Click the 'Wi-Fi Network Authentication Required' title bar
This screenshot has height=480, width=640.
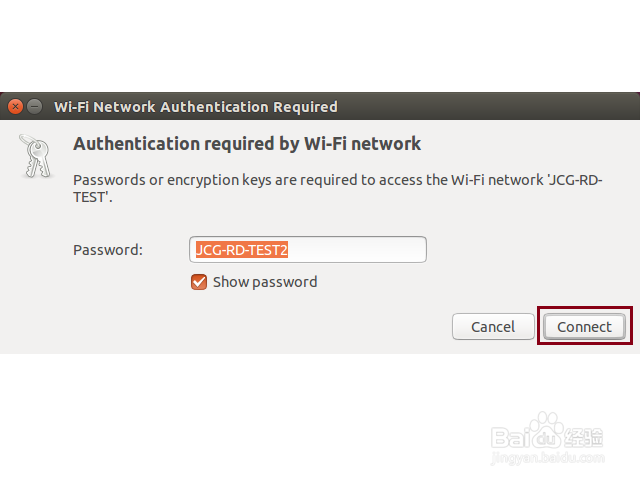point(195,106)
